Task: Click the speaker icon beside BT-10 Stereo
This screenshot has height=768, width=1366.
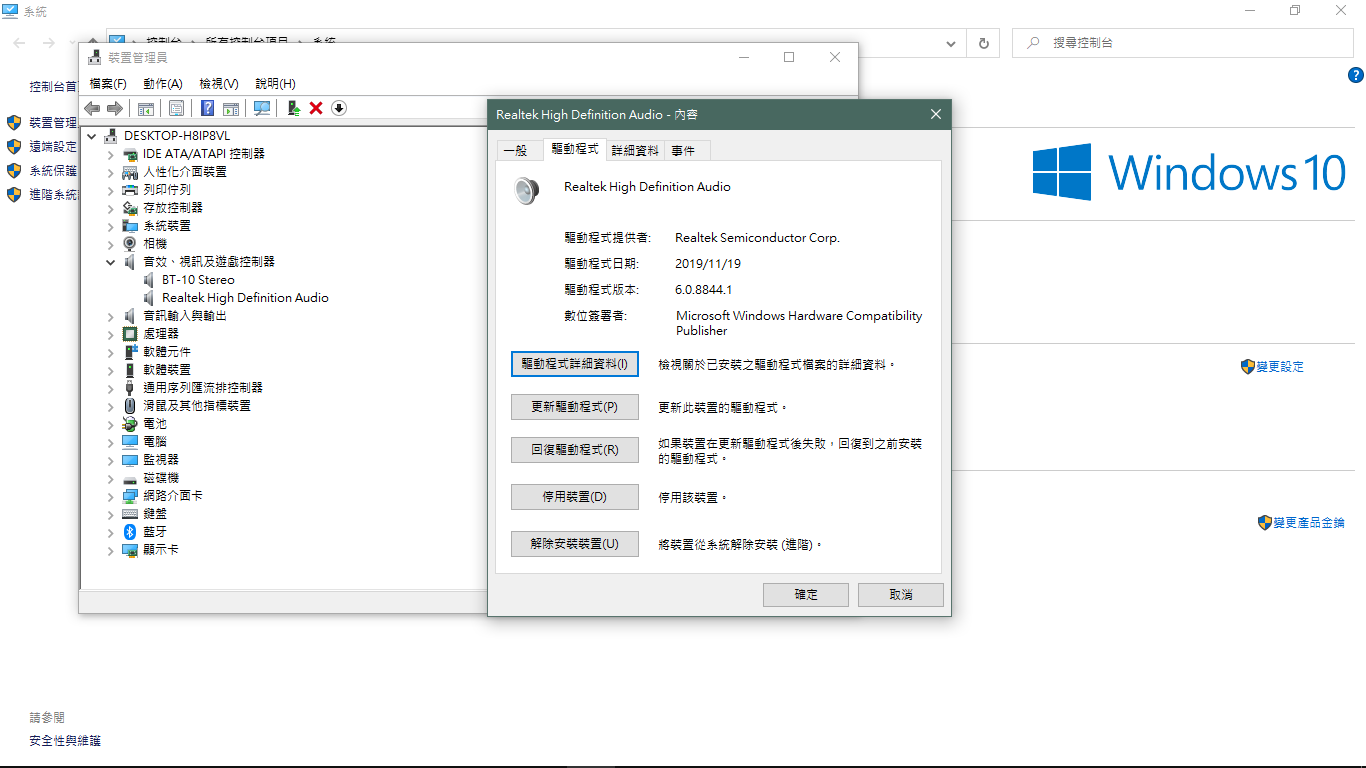Action: [x=149, y=280]
